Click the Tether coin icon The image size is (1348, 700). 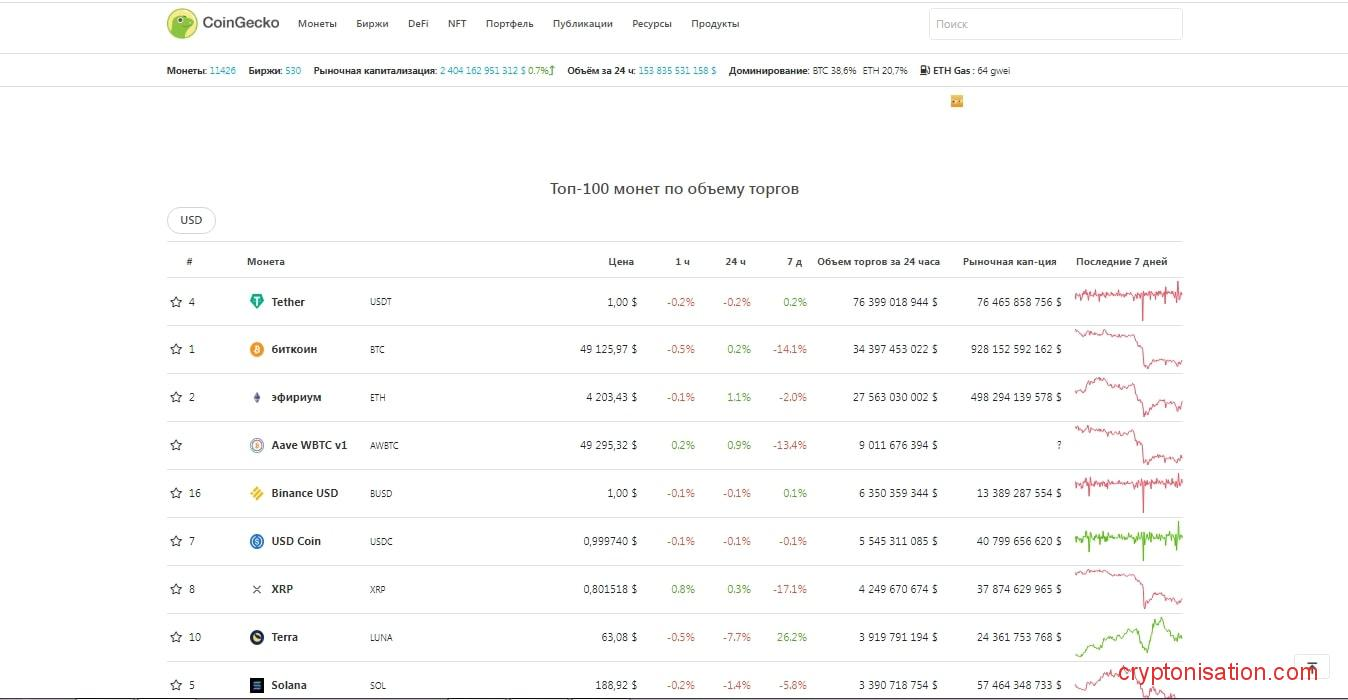pos(257,302)
